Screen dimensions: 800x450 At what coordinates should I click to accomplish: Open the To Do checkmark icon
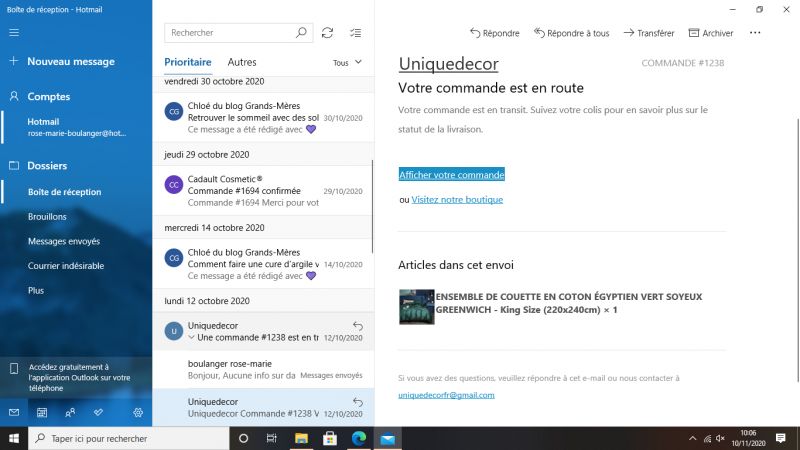click(x=98, y=412)
